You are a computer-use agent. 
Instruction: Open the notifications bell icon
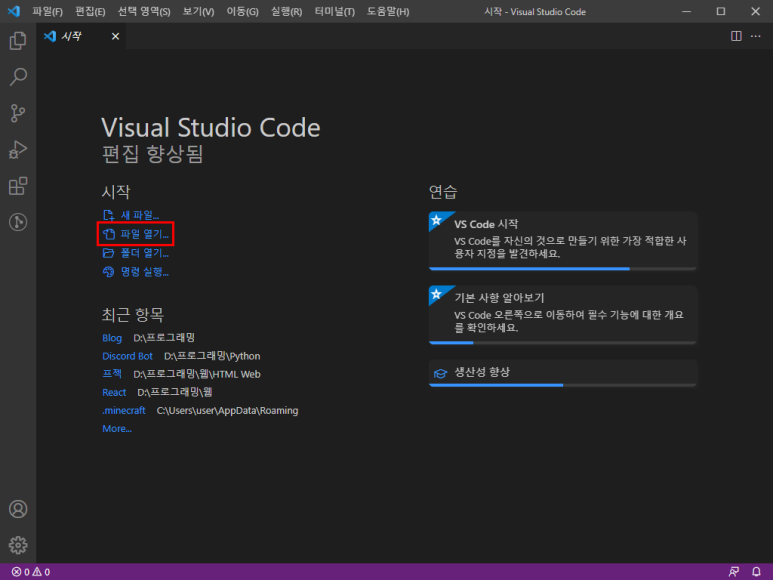point(756,572)
